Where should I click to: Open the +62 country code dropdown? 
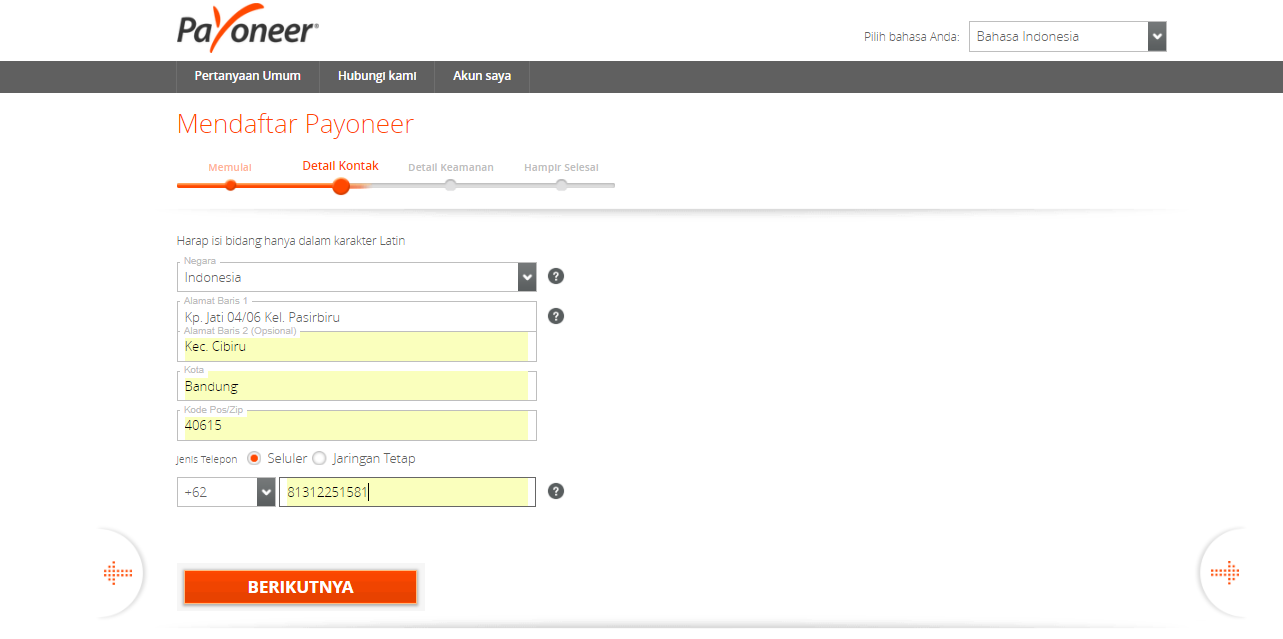(226, 492)
